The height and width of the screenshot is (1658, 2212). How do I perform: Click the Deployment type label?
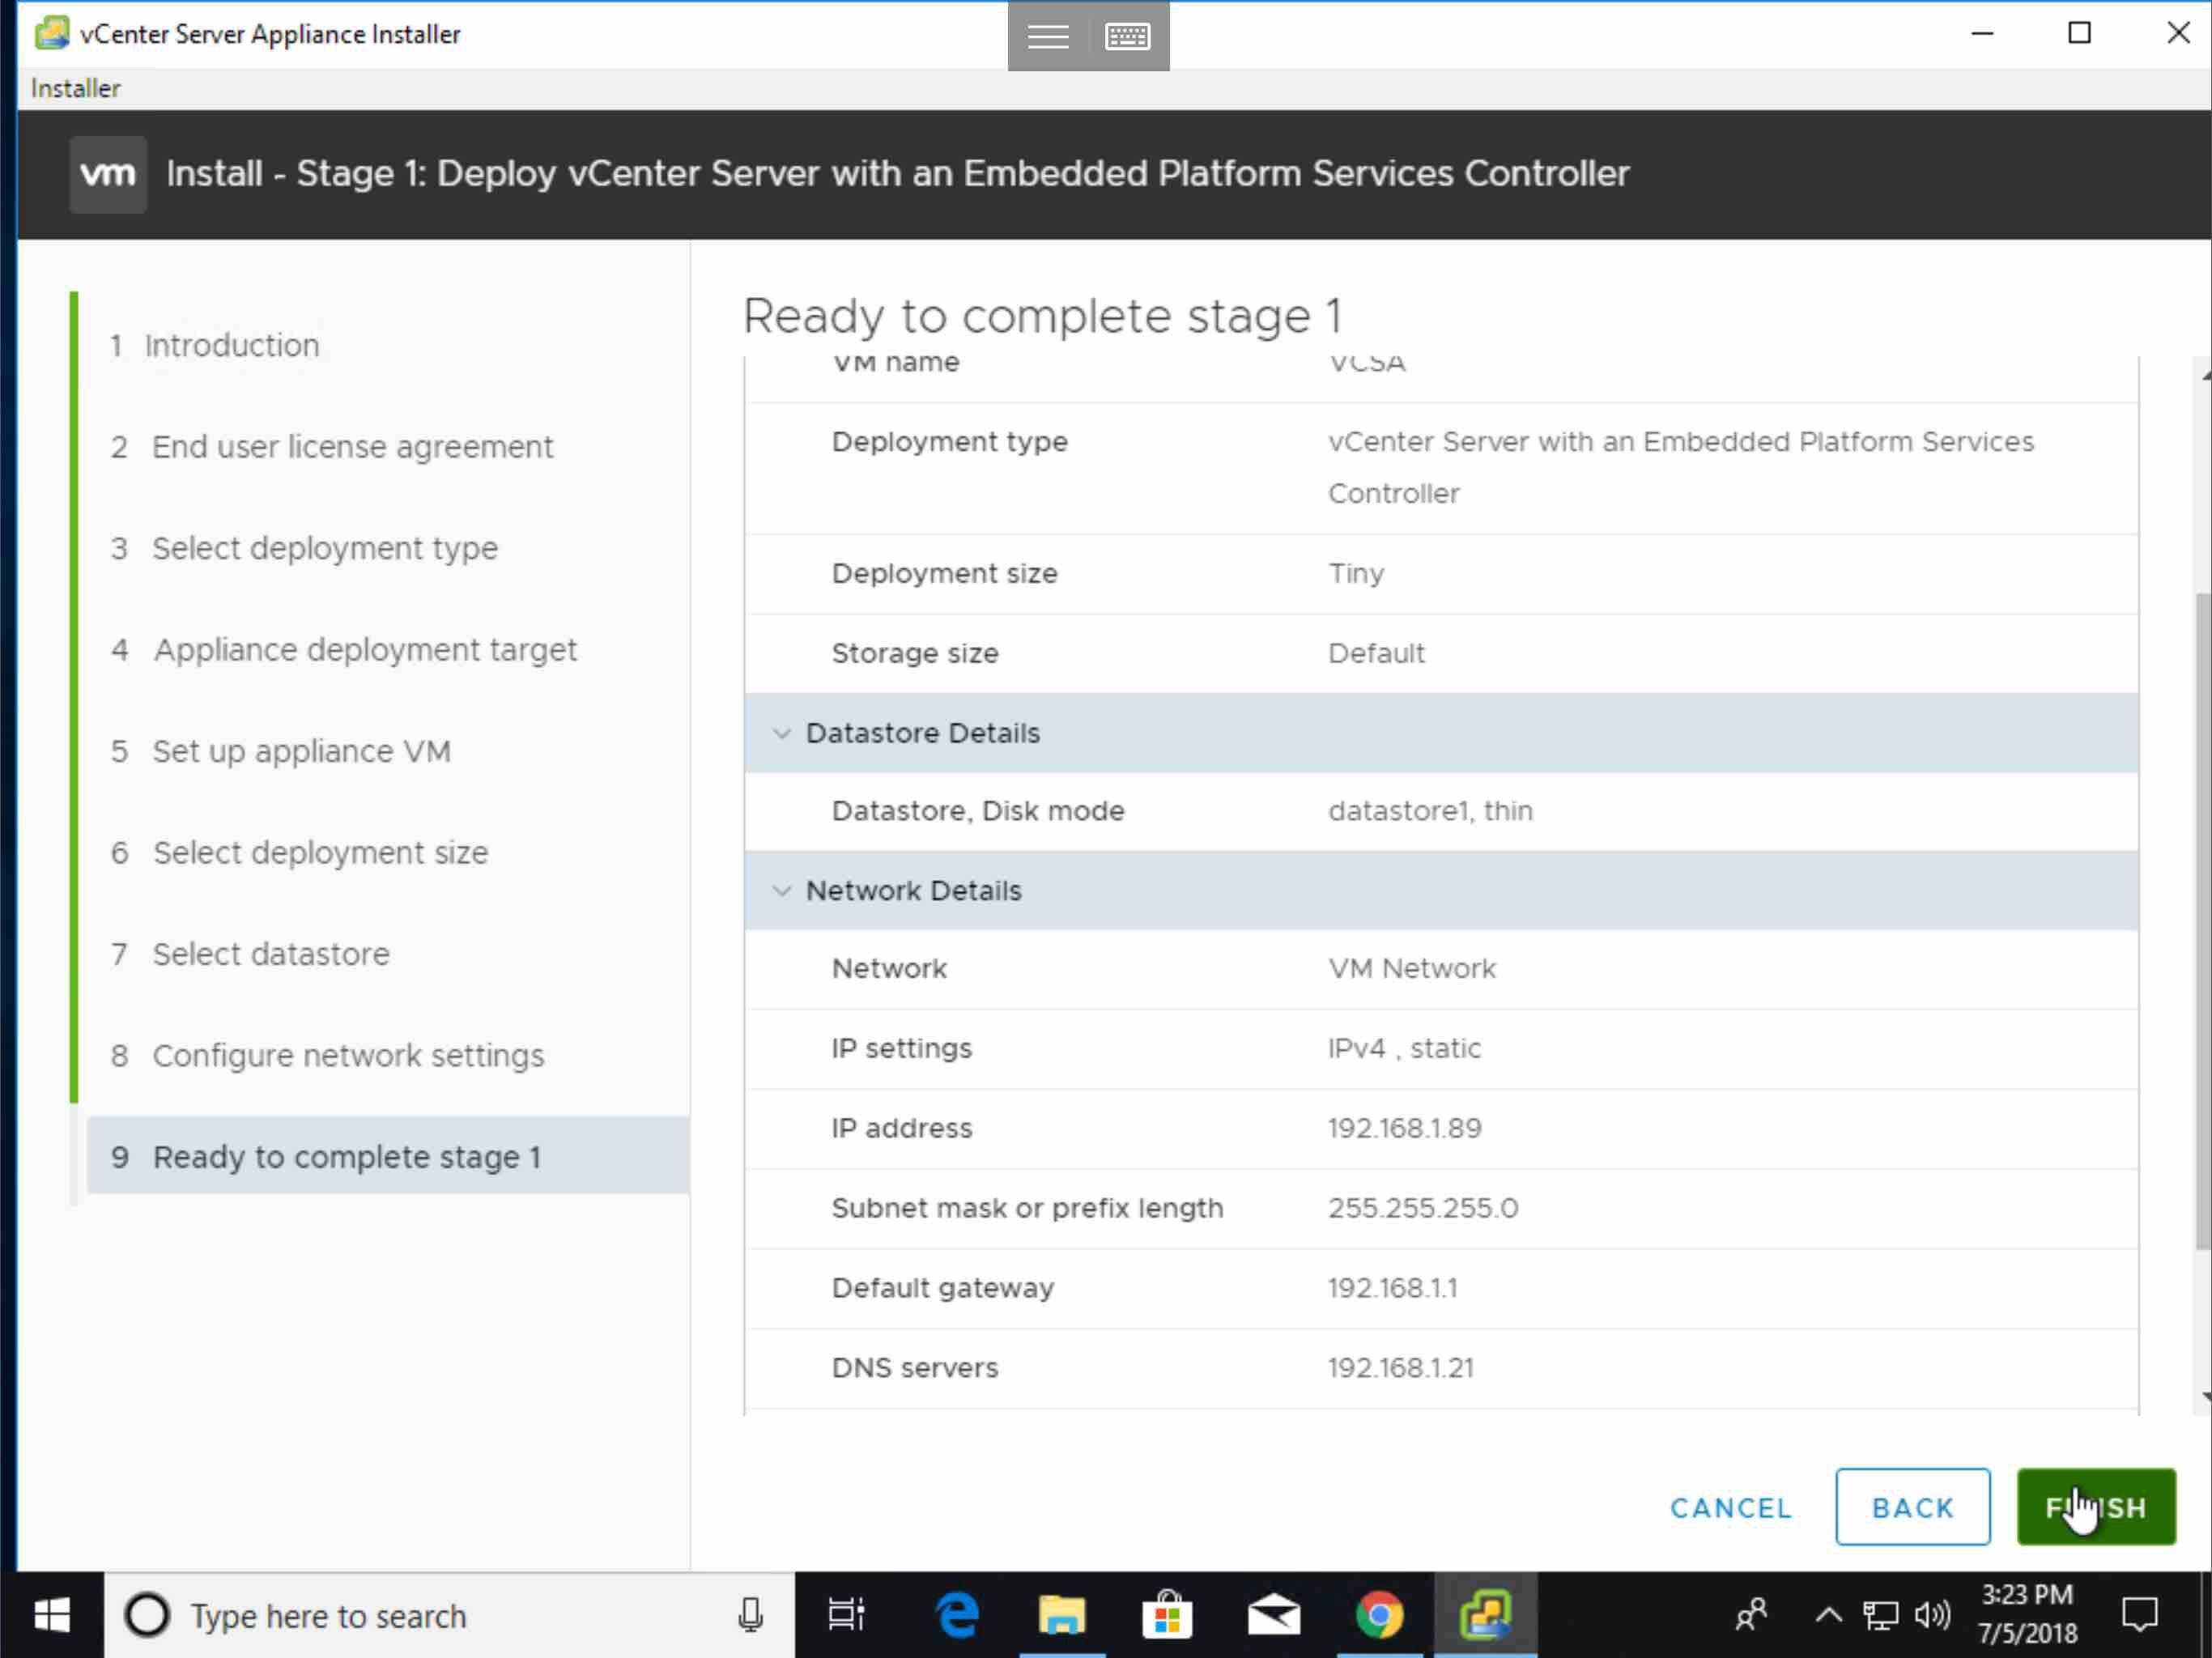point(949,442)
